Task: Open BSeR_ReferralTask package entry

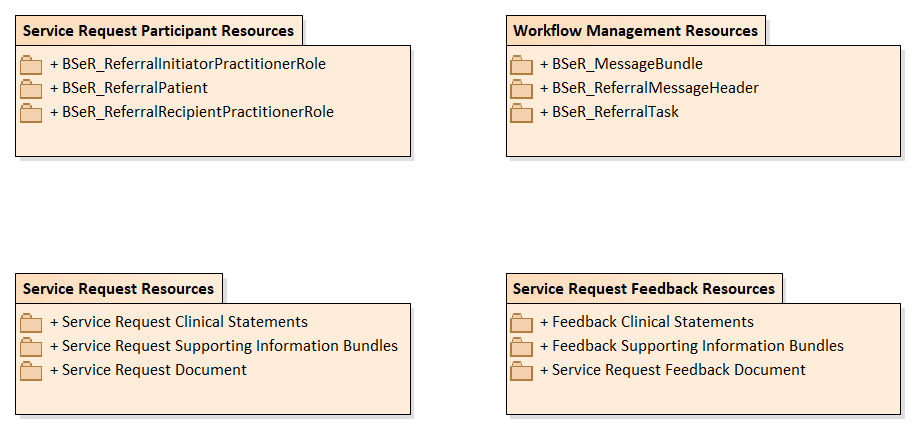Action: 609,111
